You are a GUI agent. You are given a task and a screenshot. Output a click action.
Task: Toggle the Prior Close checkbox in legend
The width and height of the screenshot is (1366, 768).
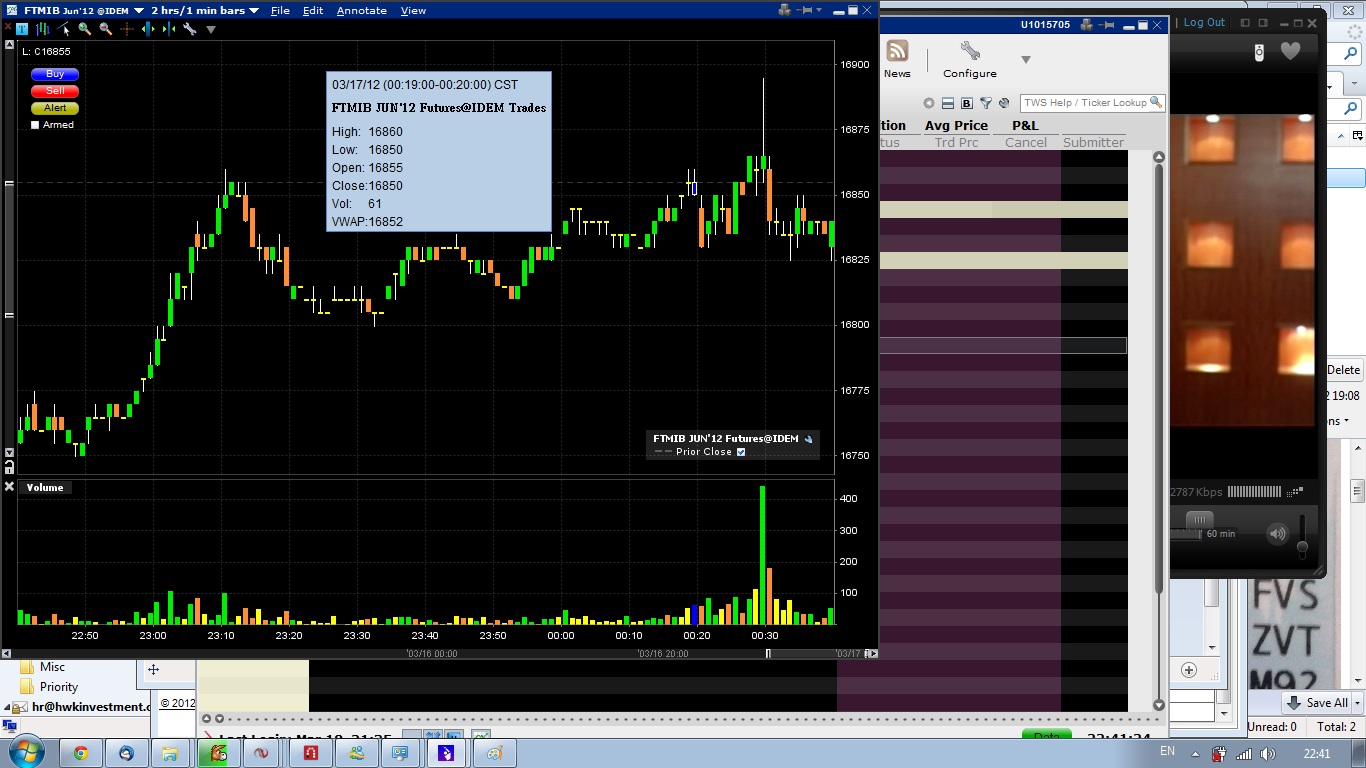click(x=741, y=452)
